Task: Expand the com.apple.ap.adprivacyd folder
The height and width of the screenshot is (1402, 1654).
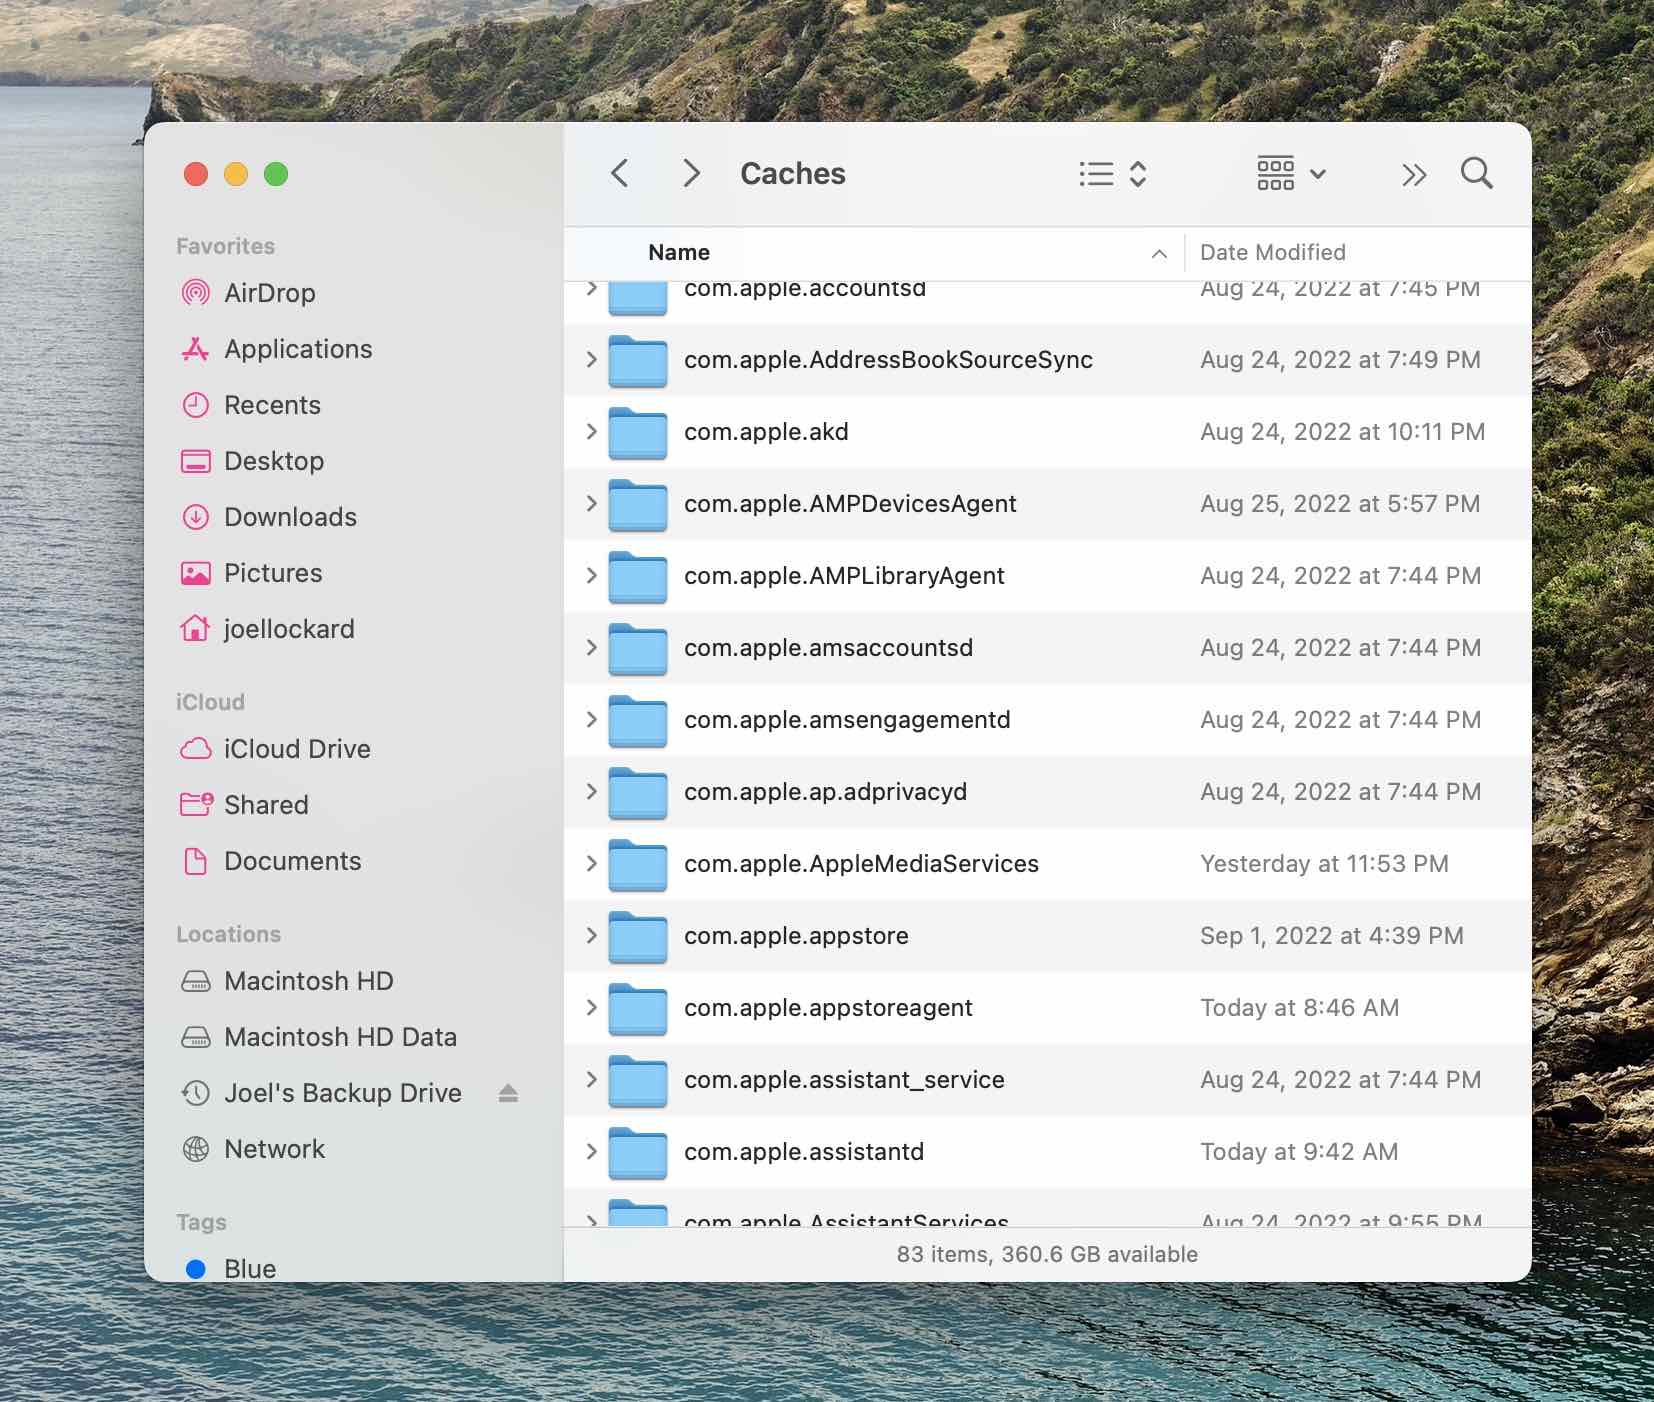Action: pos(591,791)
